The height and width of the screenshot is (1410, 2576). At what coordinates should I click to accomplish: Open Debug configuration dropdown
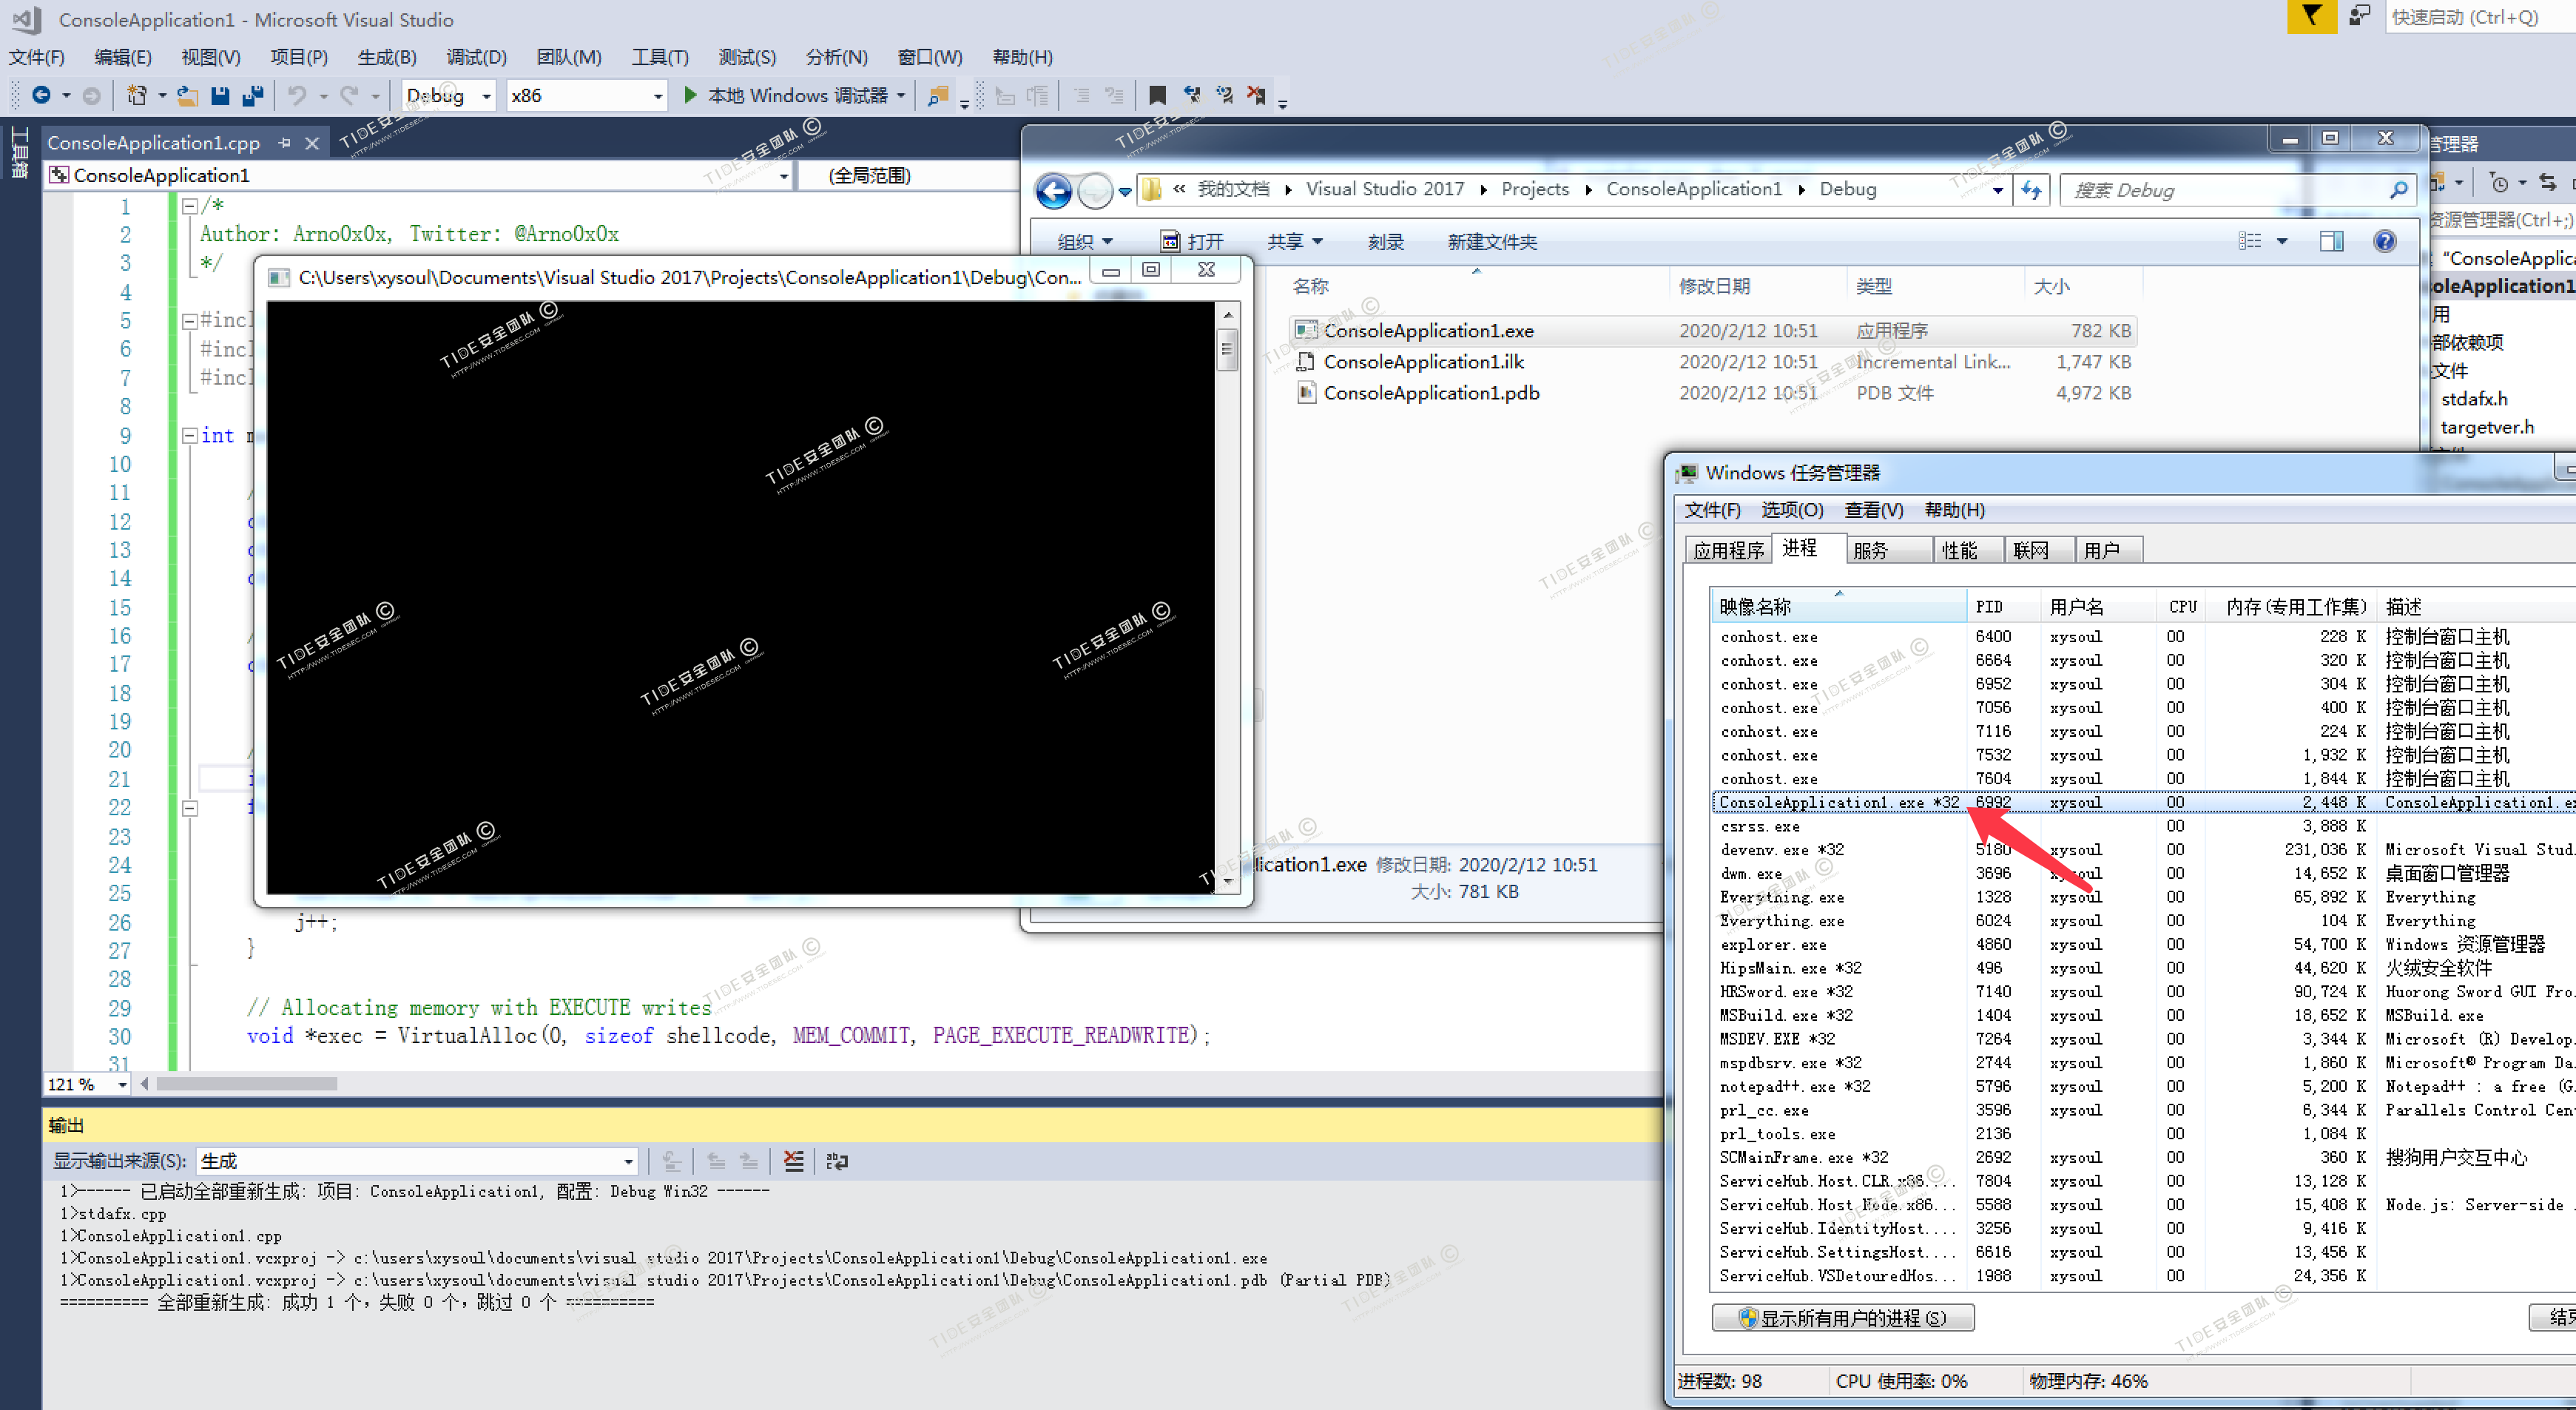pyautogui.click(x=486, y=96)
